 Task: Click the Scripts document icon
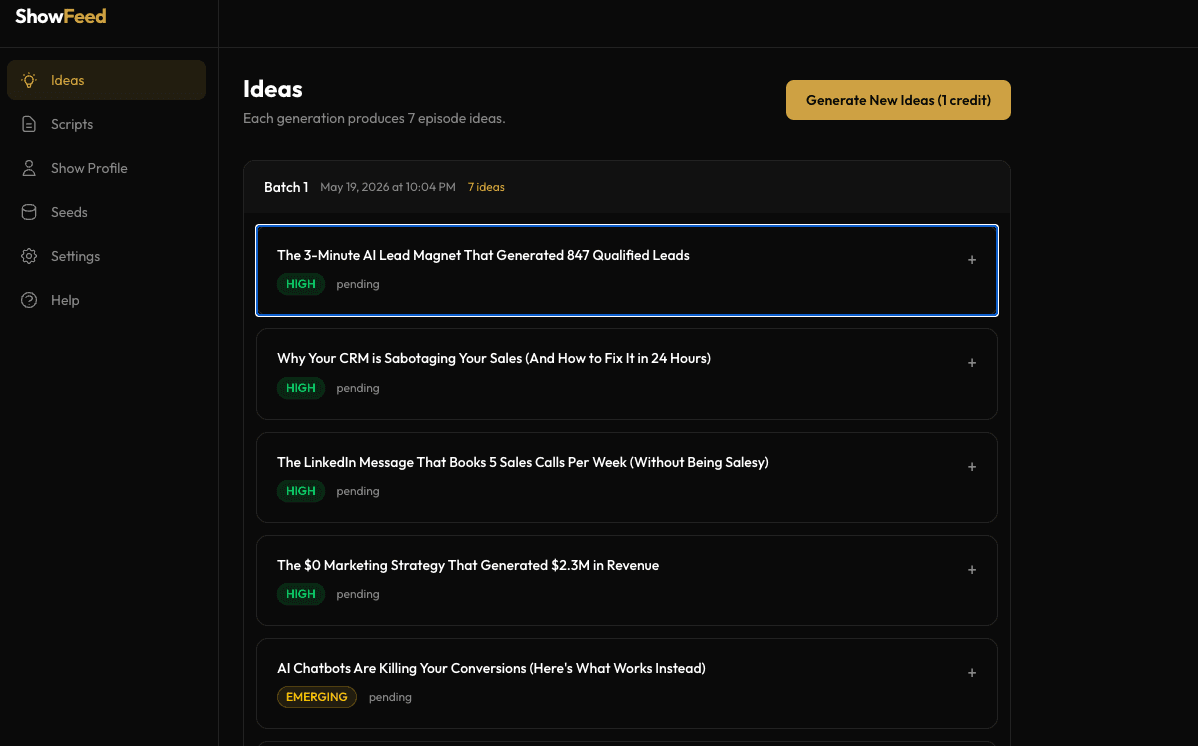coord(29,124)
